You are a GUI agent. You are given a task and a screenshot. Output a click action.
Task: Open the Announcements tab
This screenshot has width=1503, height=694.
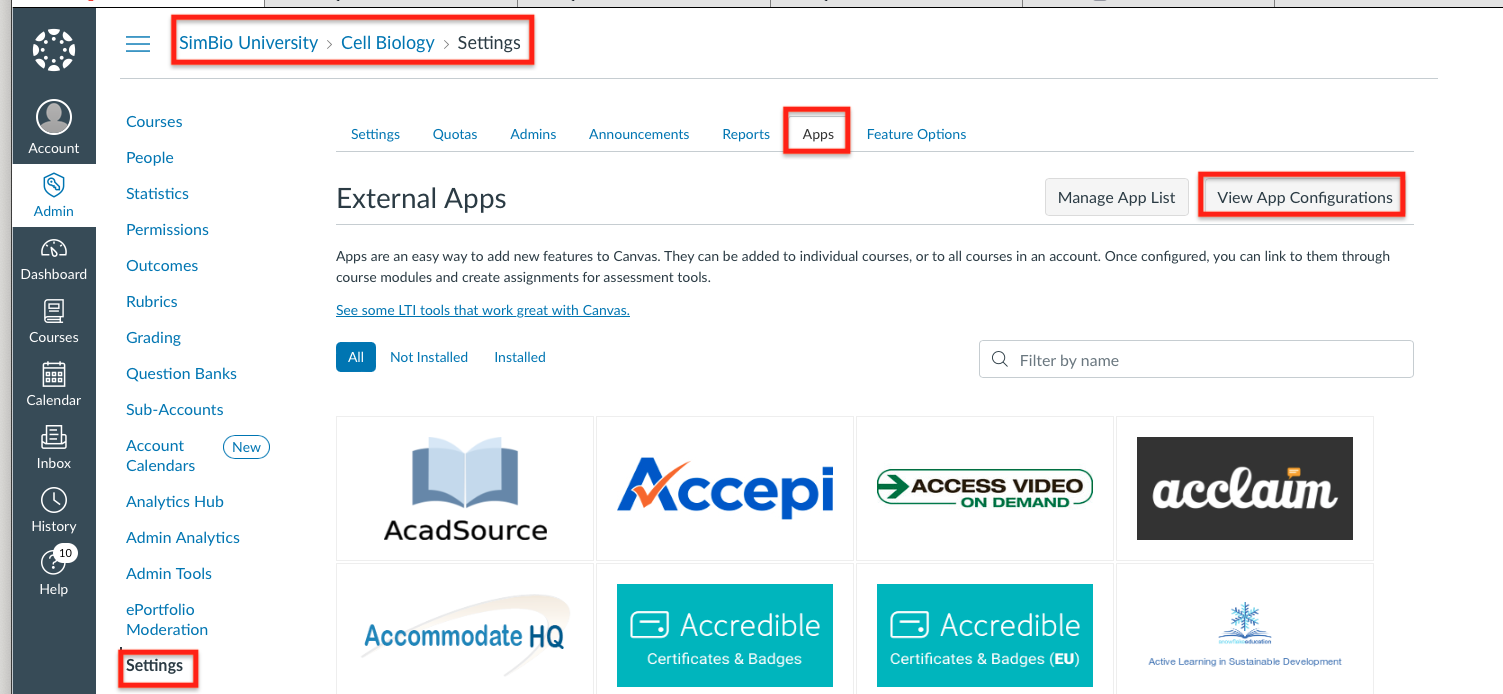639,134
